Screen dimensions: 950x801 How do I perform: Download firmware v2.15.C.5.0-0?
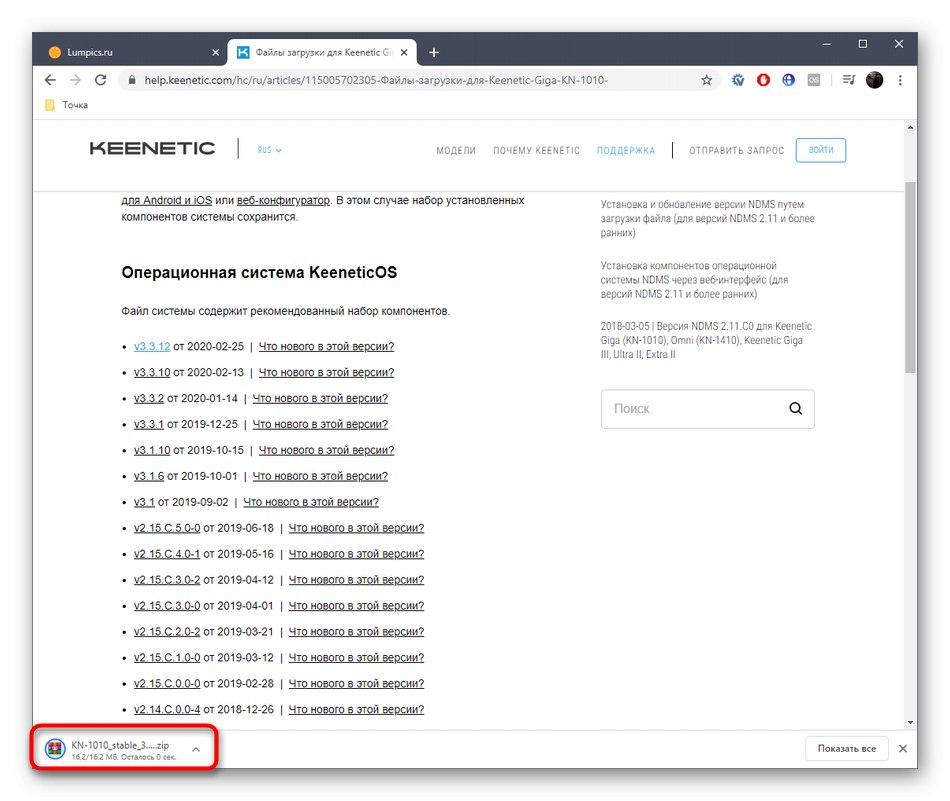(167, 528)
